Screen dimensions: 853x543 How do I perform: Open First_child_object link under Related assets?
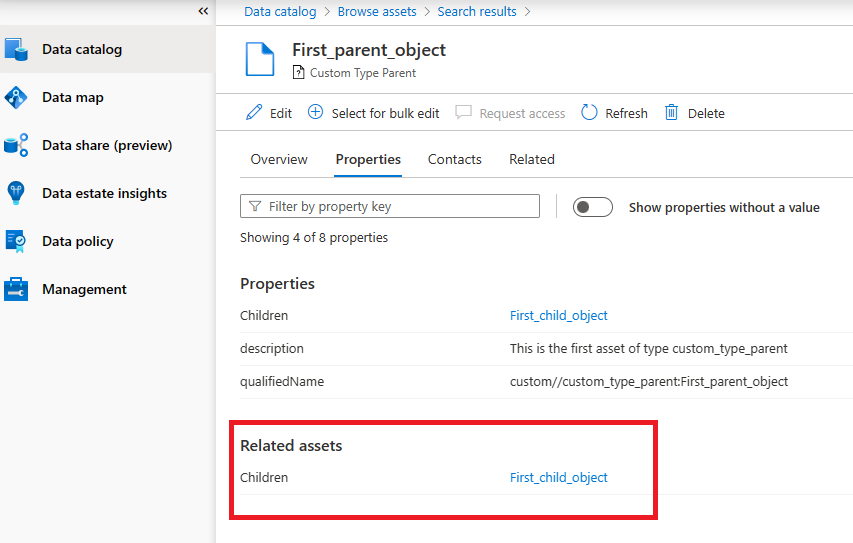559,478
